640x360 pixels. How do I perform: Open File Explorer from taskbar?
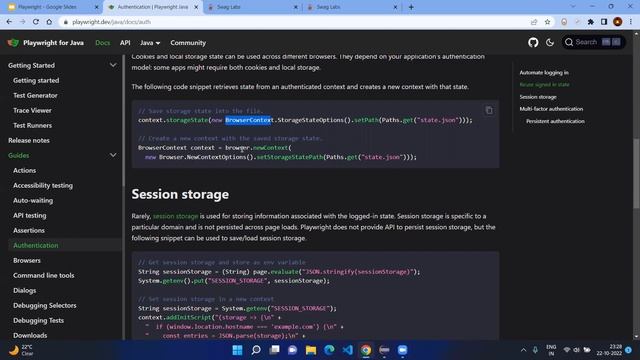point(311,350)
